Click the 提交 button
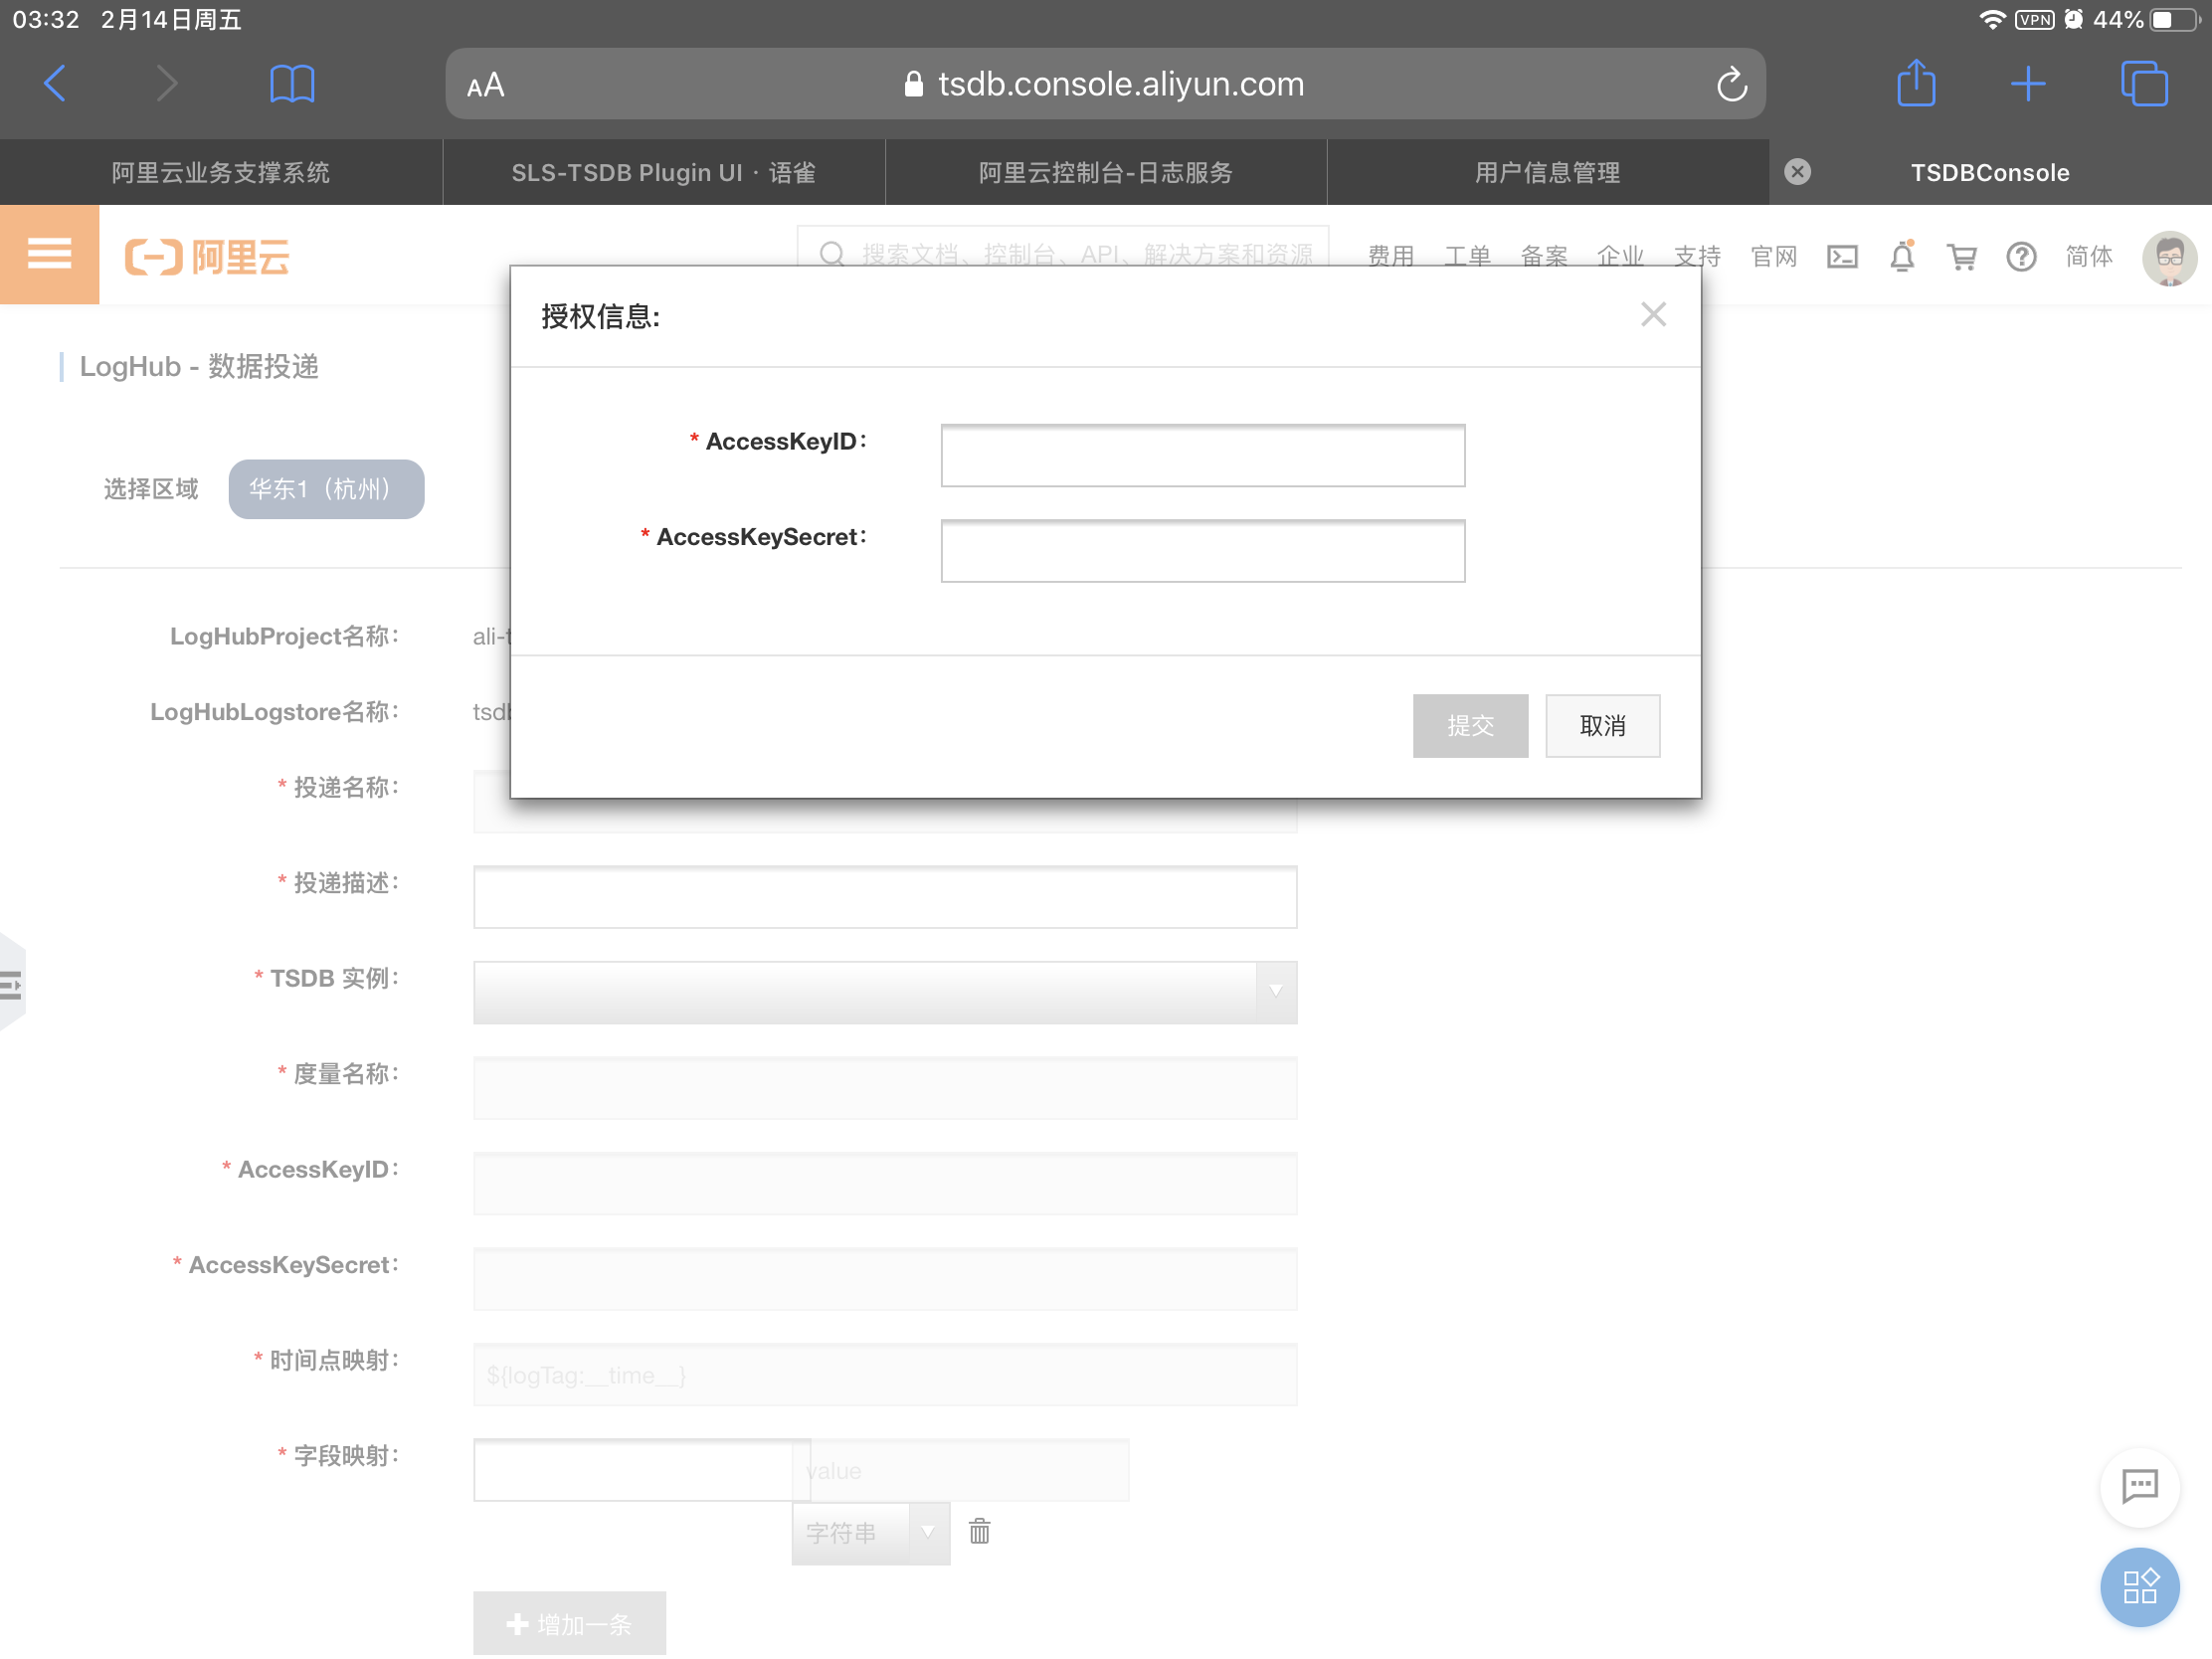 point(1470,726)
